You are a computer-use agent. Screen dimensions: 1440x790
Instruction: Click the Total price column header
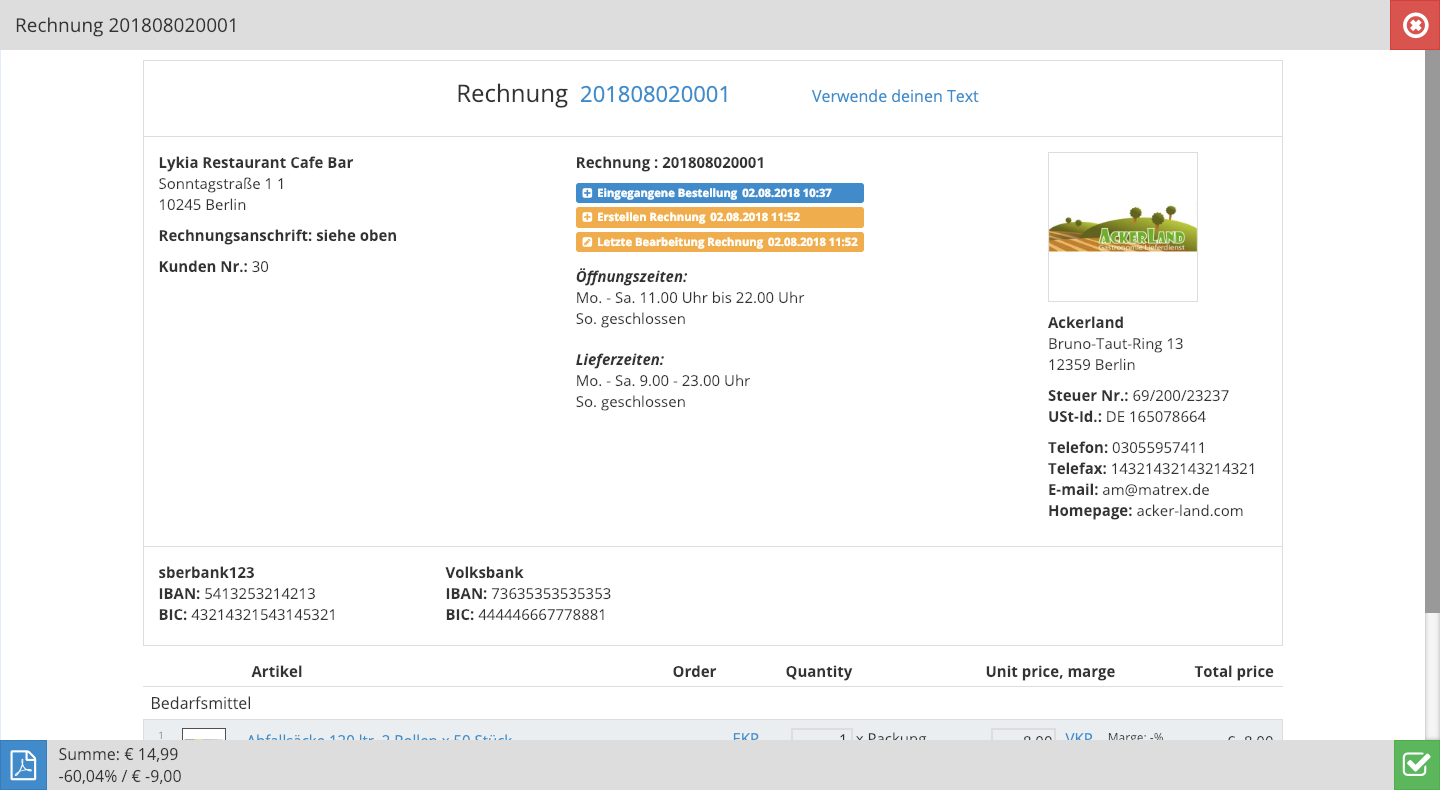1234,671
